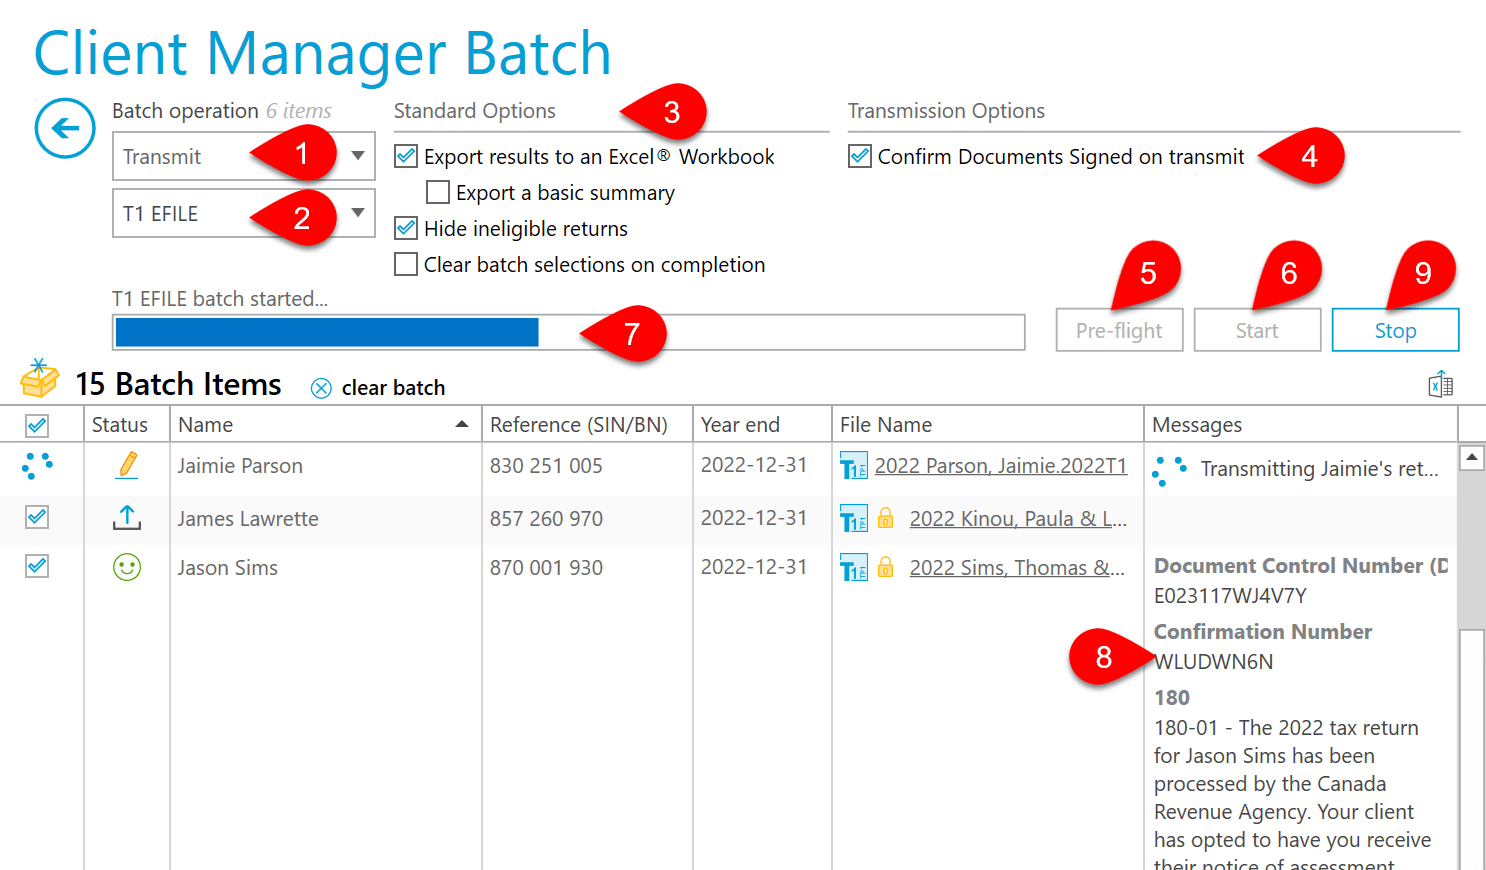Click reference 857 260 970

coord(546,518)
